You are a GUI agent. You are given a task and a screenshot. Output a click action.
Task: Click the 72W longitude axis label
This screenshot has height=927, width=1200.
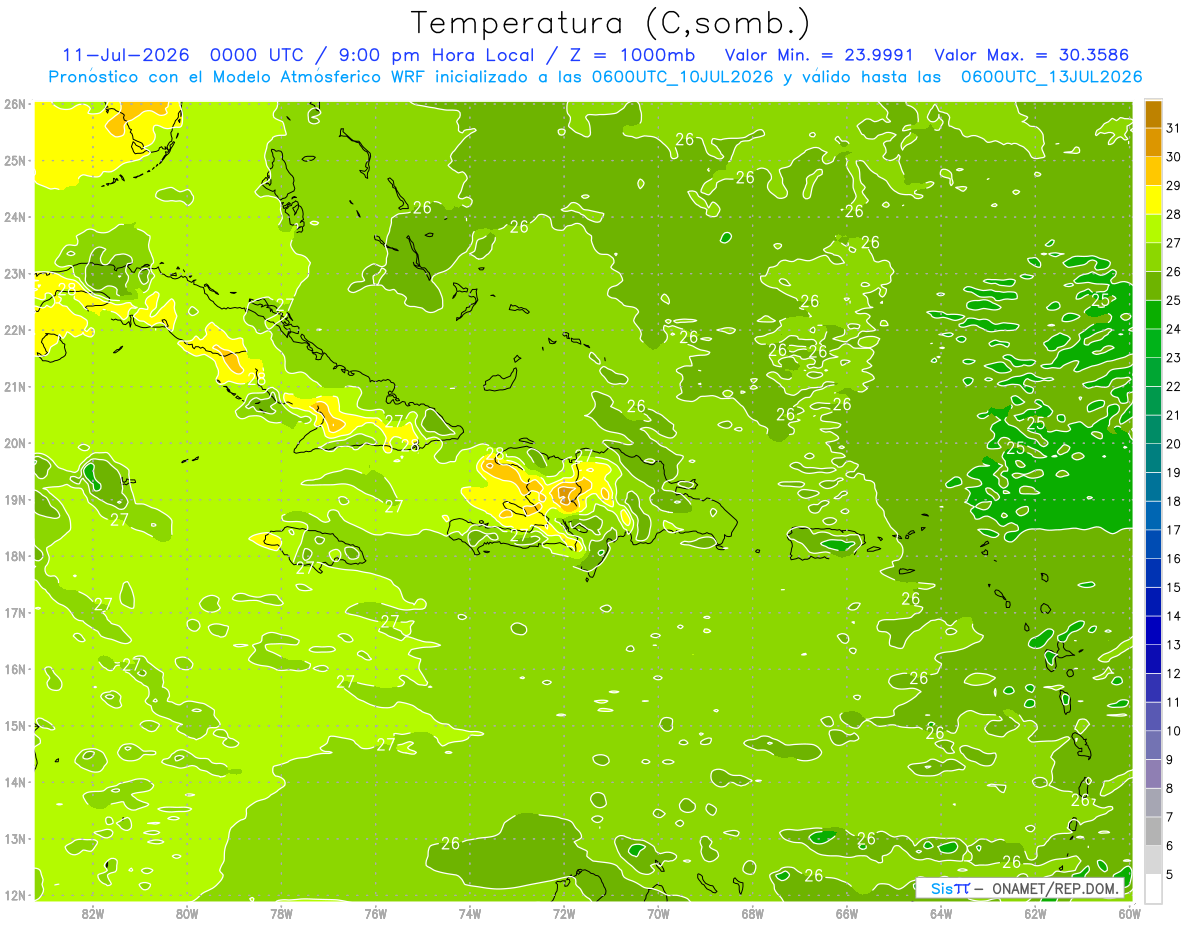(564, 913)
